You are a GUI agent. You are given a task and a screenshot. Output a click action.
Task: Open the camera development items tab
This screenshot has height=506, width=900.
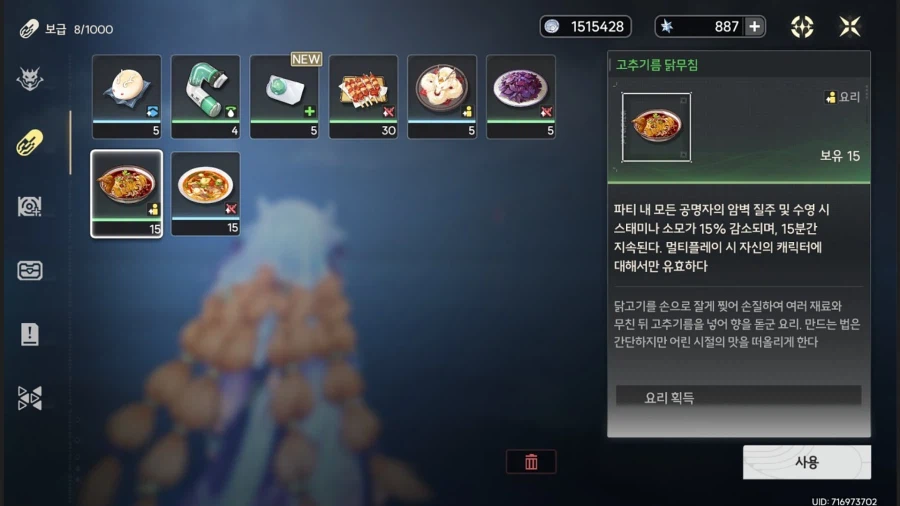tap(30, 207)
